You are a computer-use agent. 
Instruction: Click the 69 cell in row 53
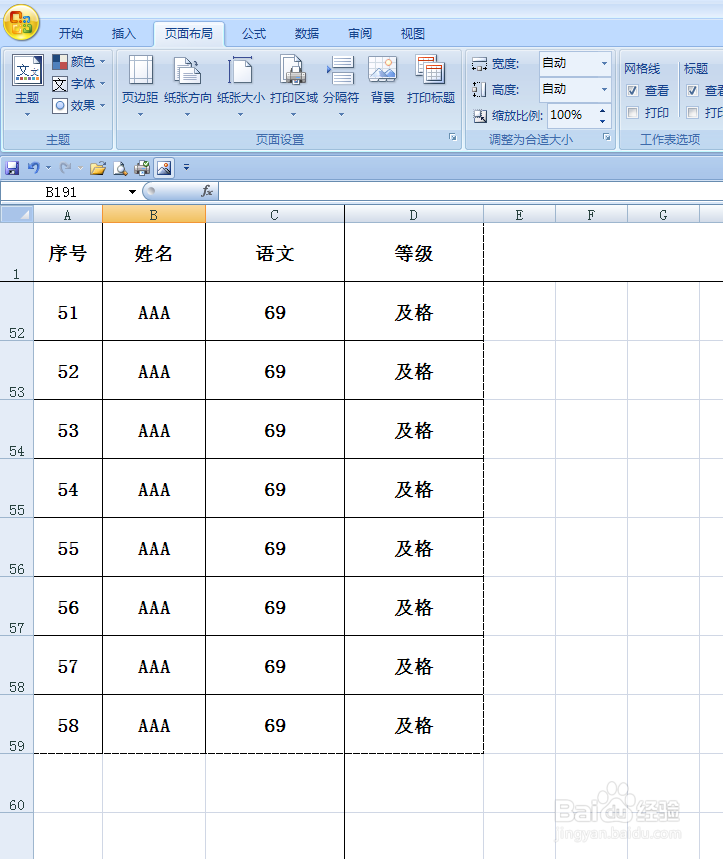pyautogui.click(x=275, y=371)
